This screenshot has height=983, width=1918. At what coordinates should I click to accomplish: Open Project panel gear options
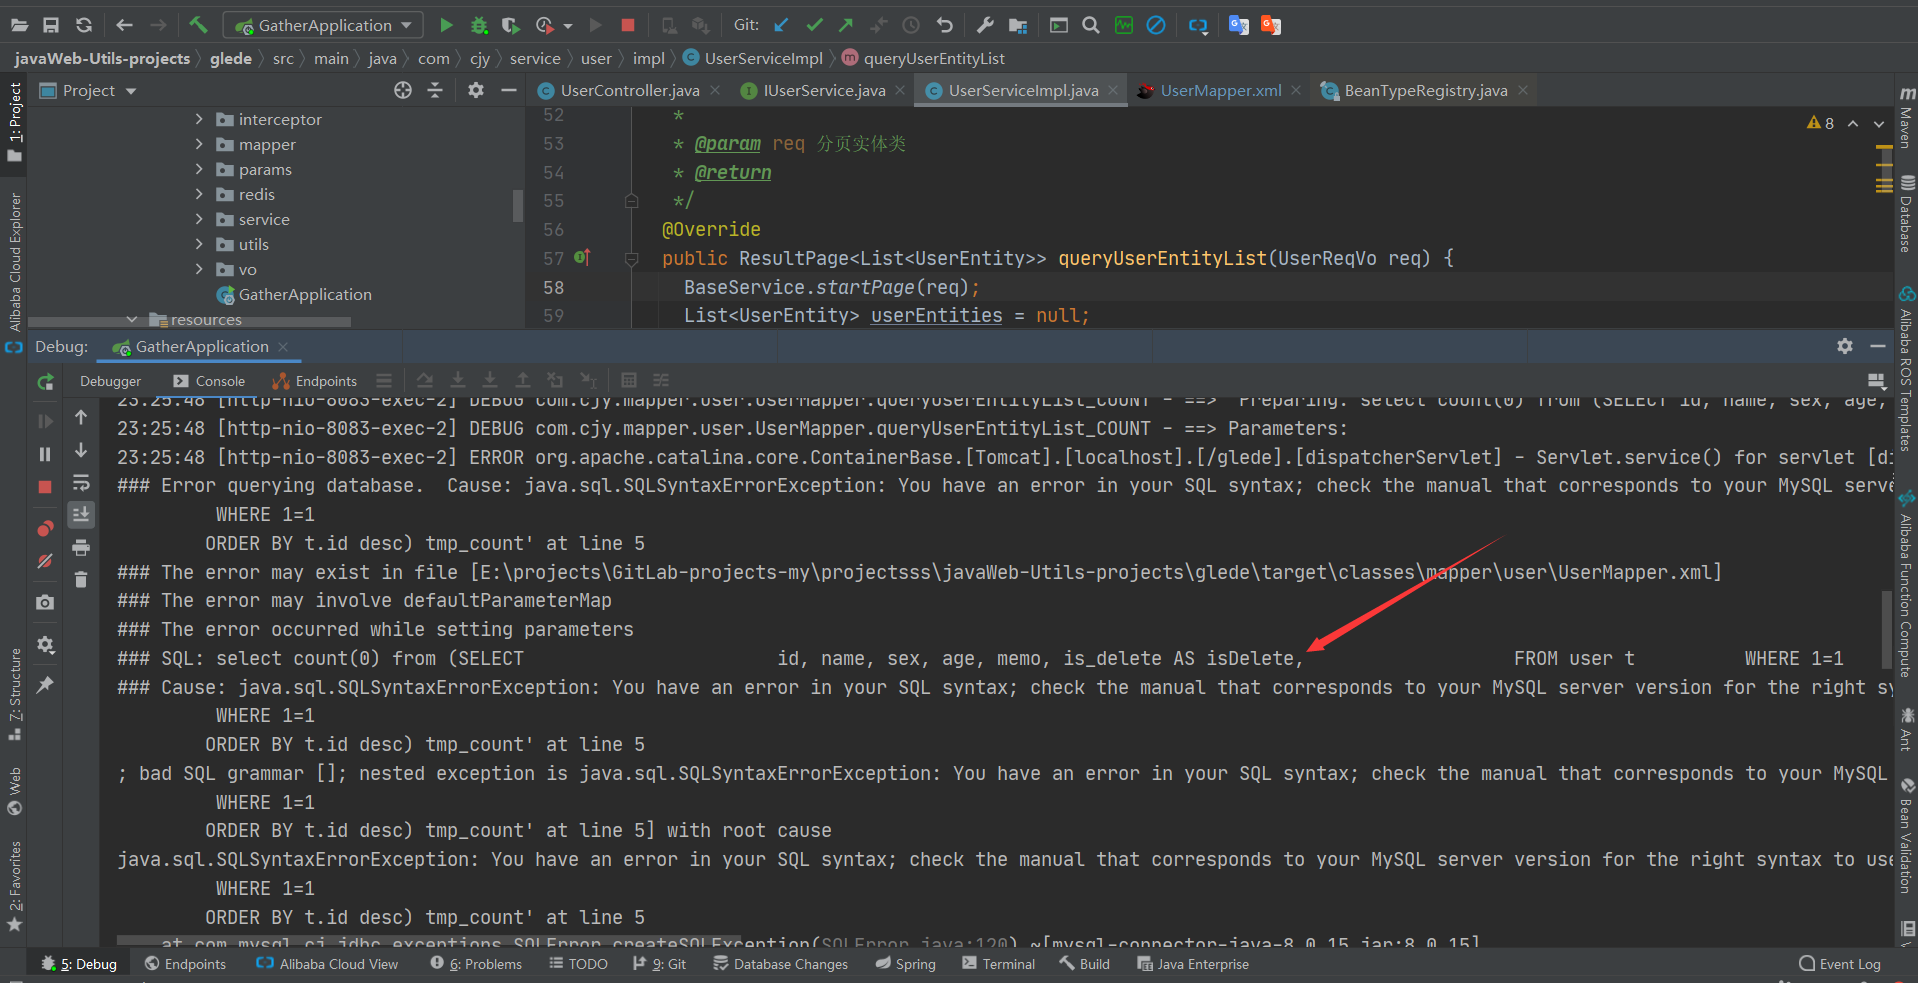click(x=476, y=90)
